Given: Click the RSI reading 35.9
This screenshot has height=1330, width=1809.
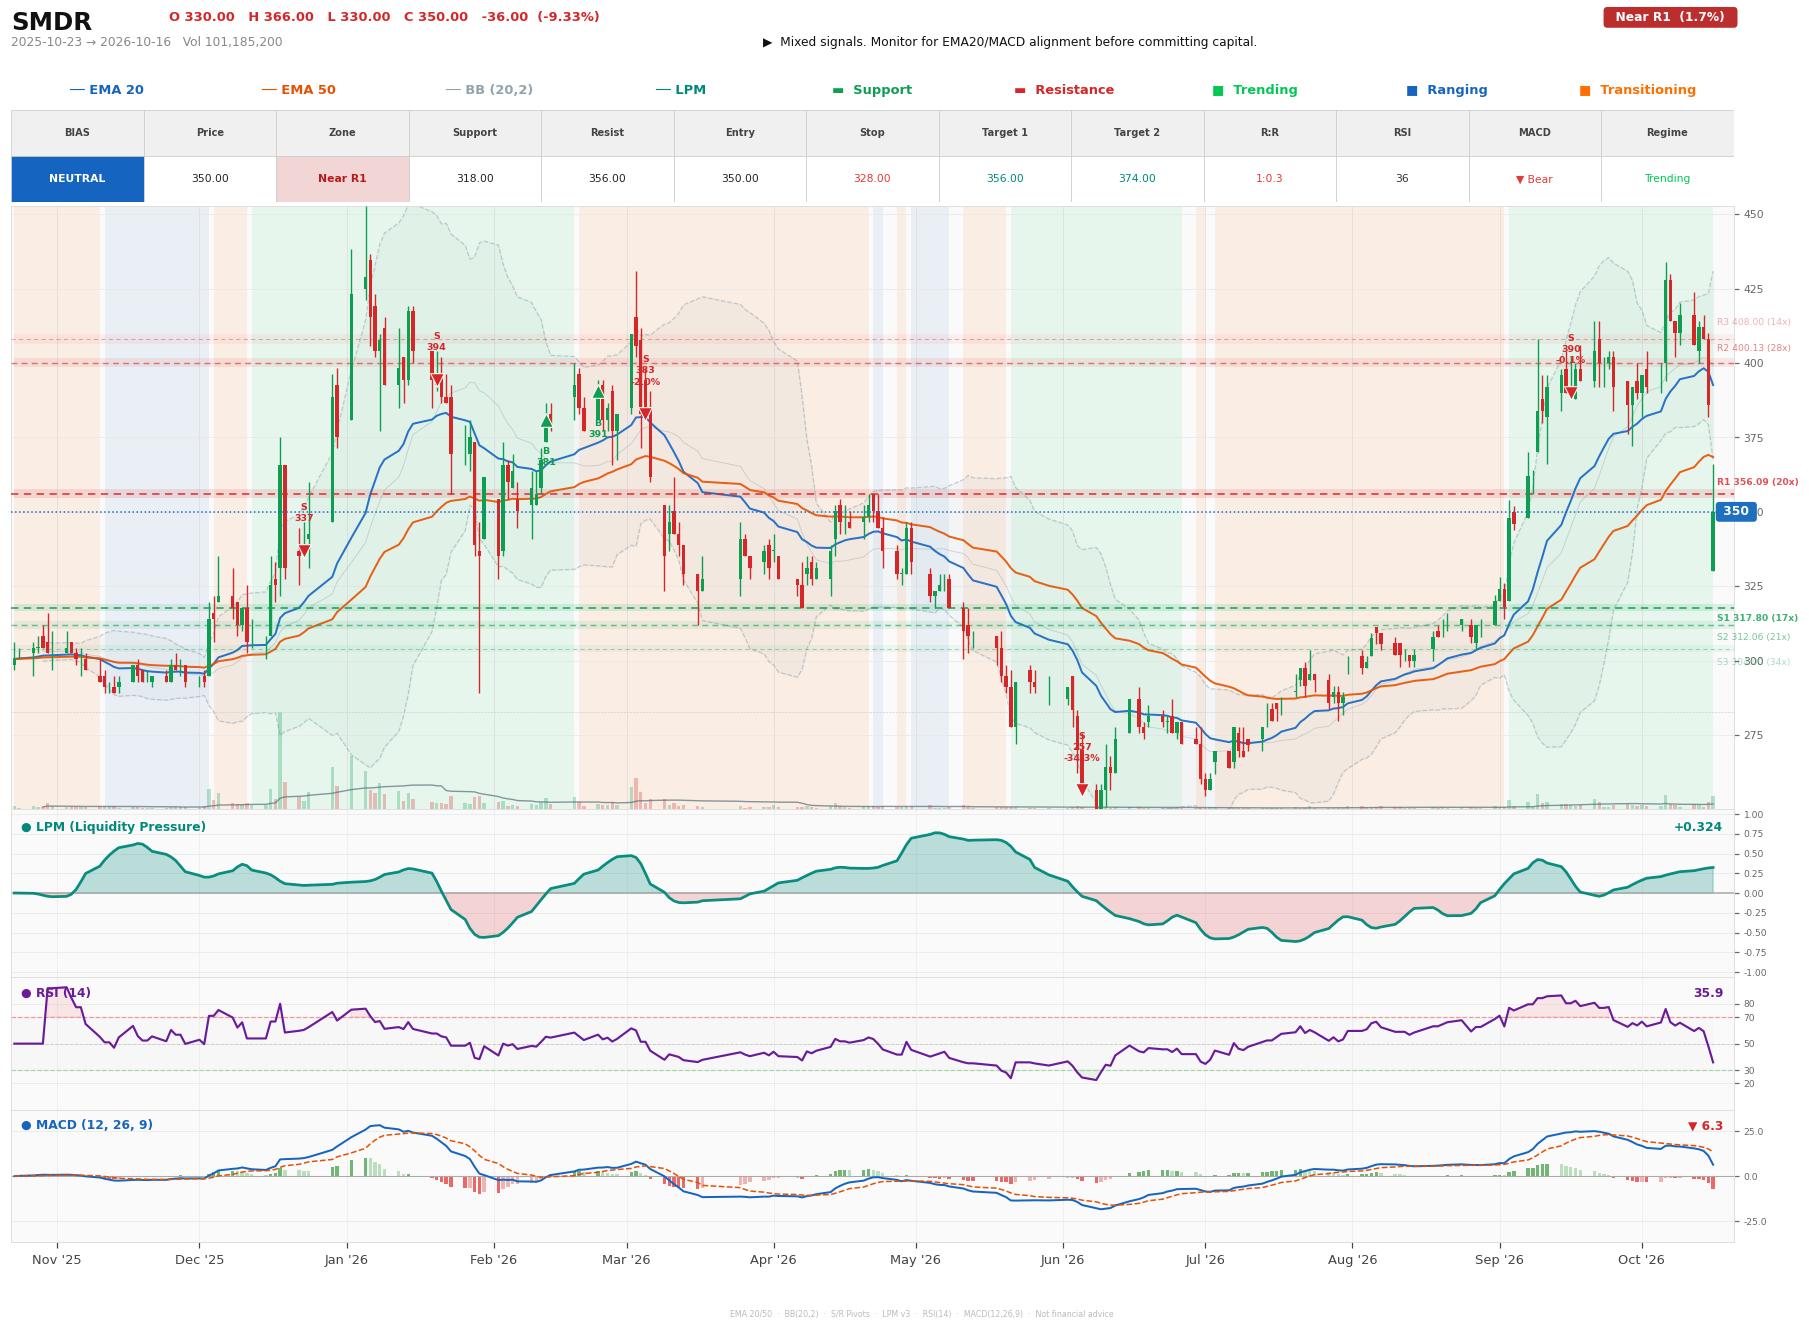Looking at the screenshot, I should point(1707,993).
